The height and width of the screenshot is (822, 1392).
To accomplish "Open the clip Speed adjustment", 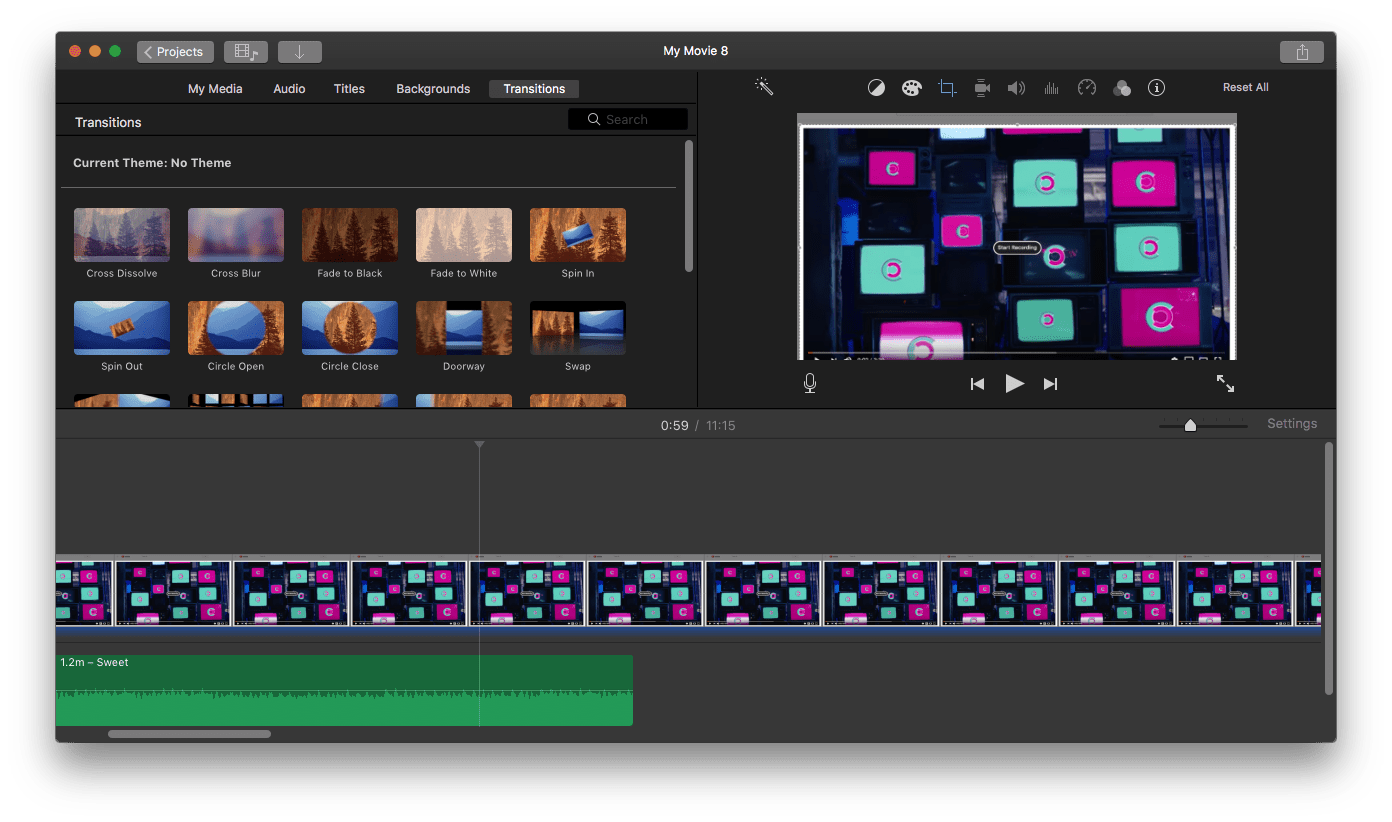I will click(x=1086, y=87).
